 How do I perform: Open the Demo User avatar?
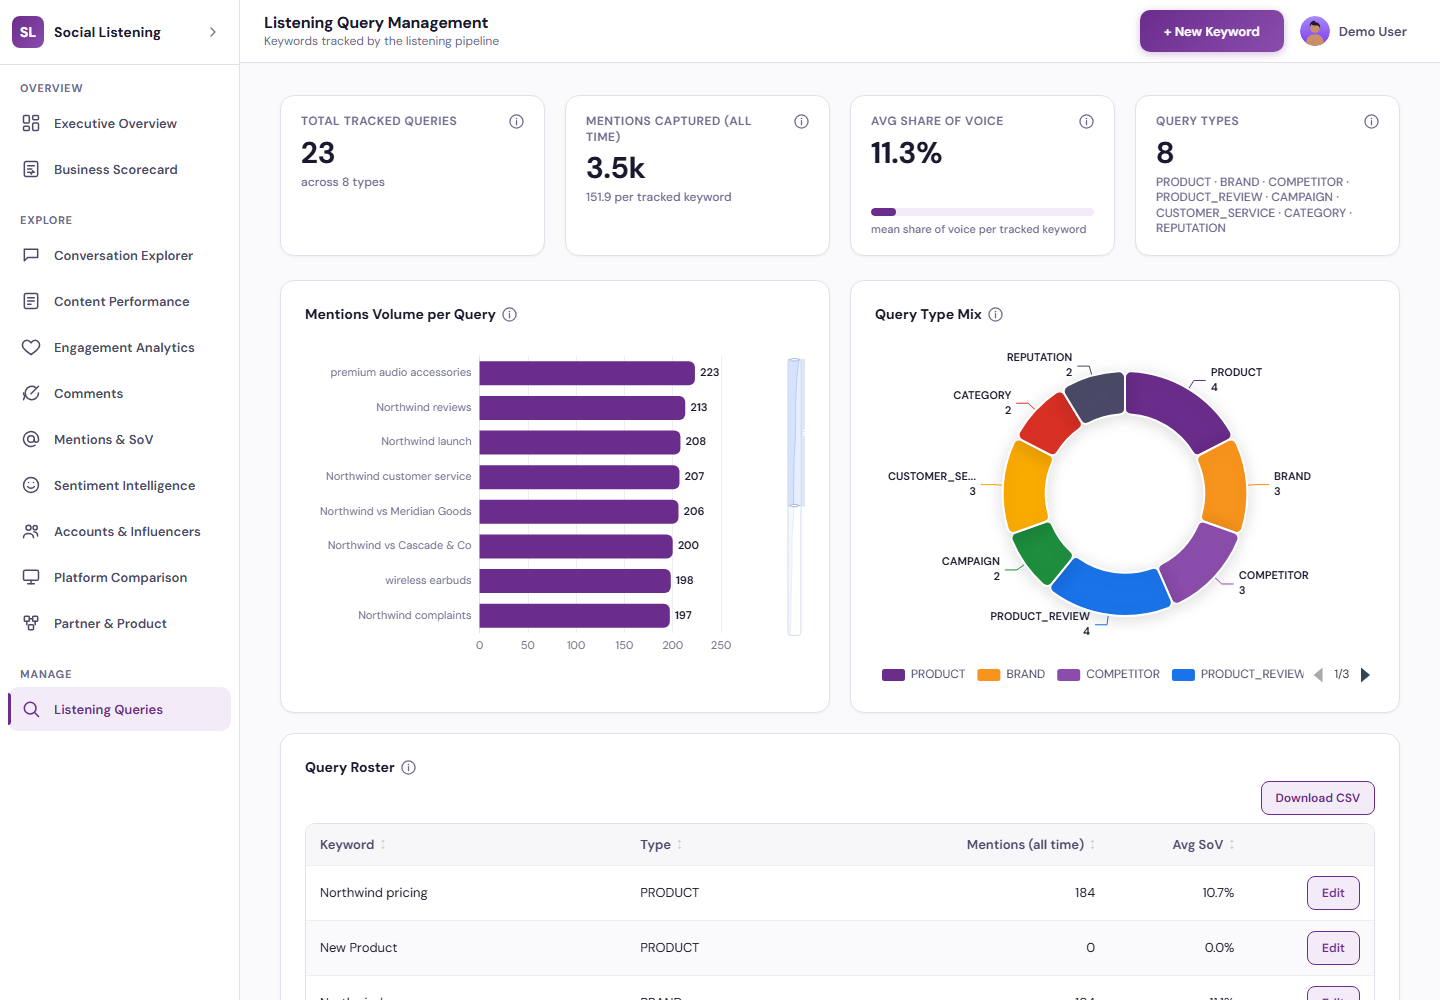[x=1314, y=31]
